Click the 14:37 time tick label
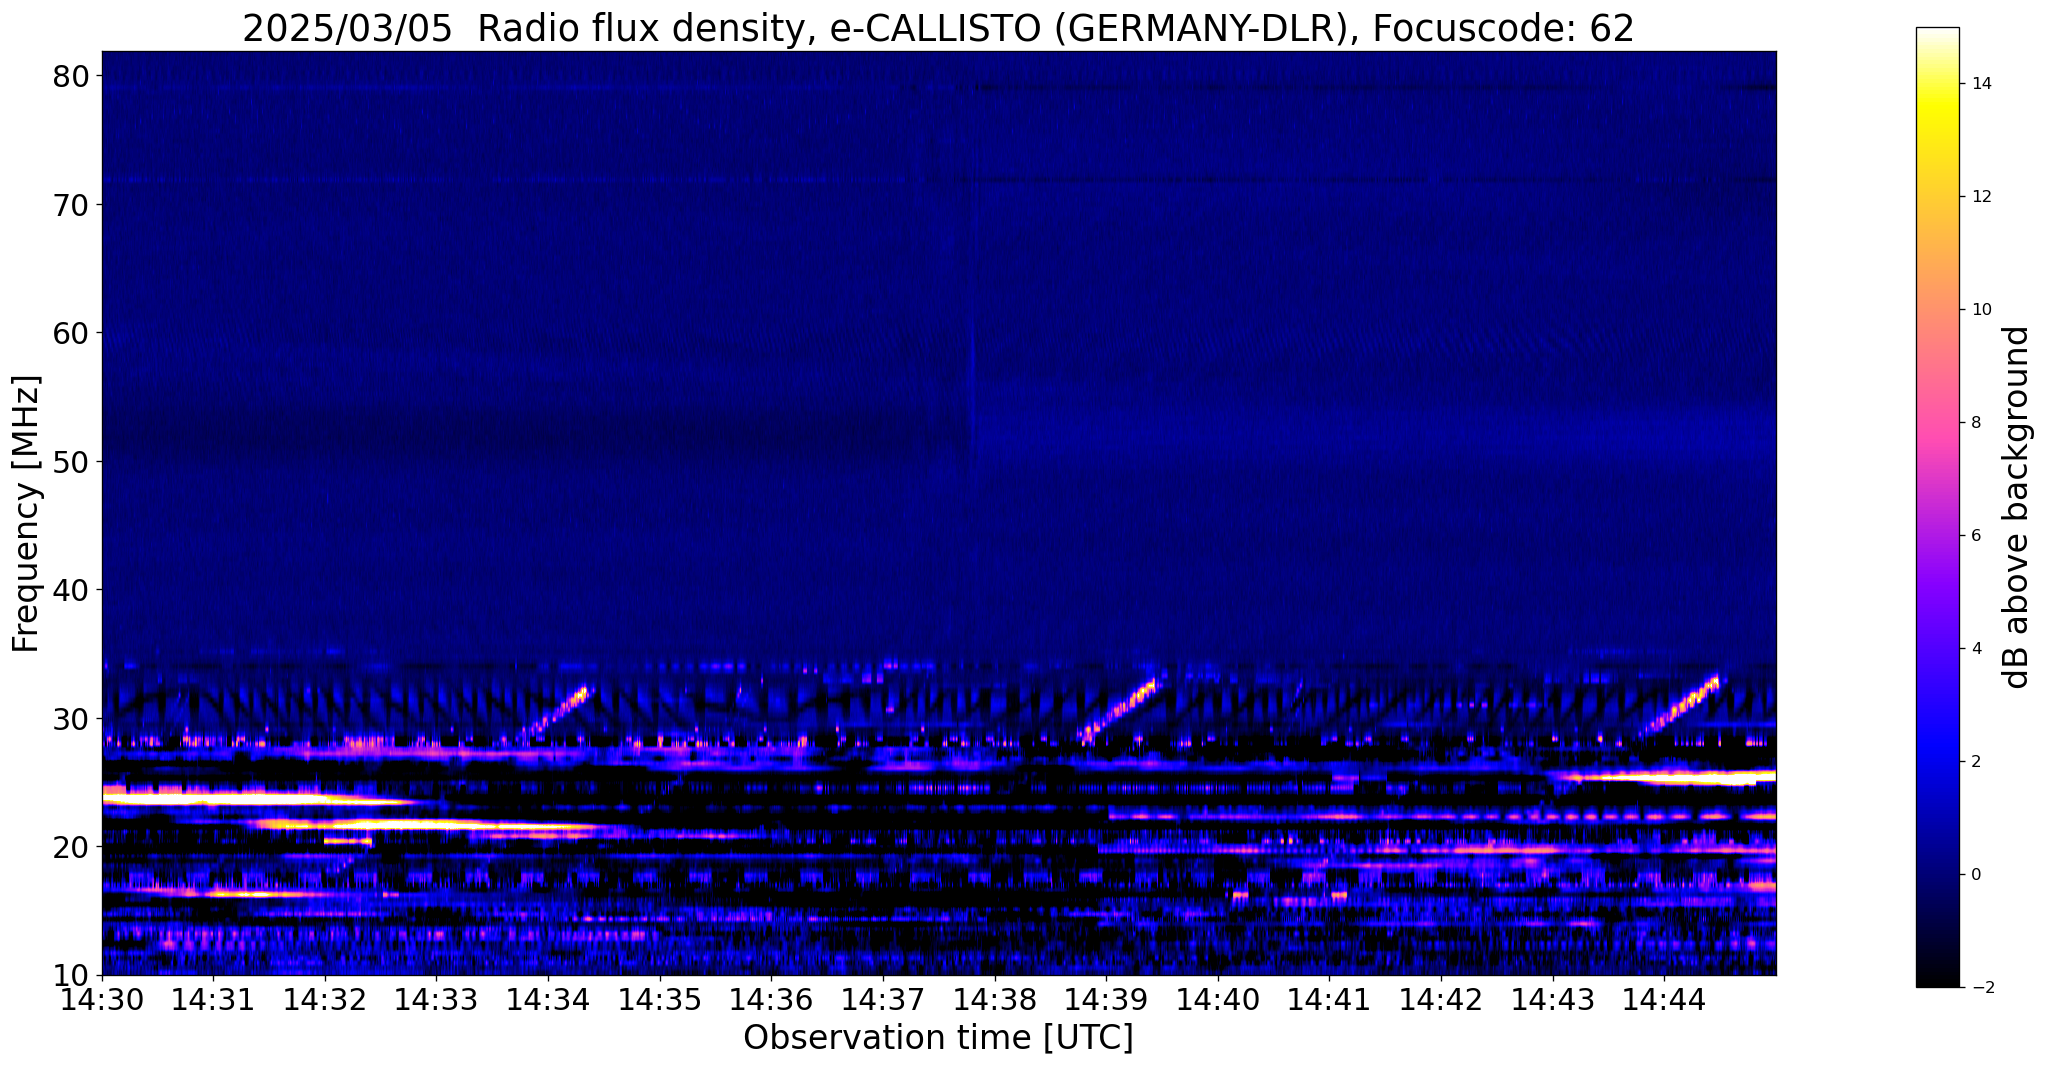2047x1067 pixels. tap(883, 999)
